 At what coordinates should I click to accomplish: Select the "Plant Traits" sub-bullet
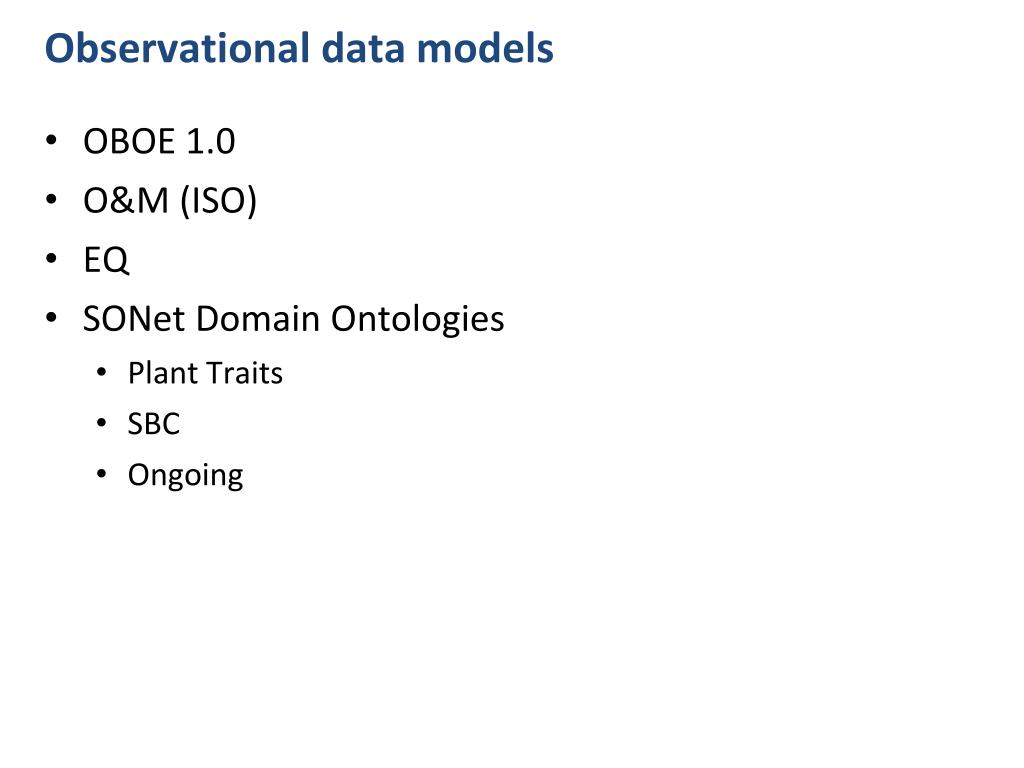pyautogui.click(x=205, y=374)
